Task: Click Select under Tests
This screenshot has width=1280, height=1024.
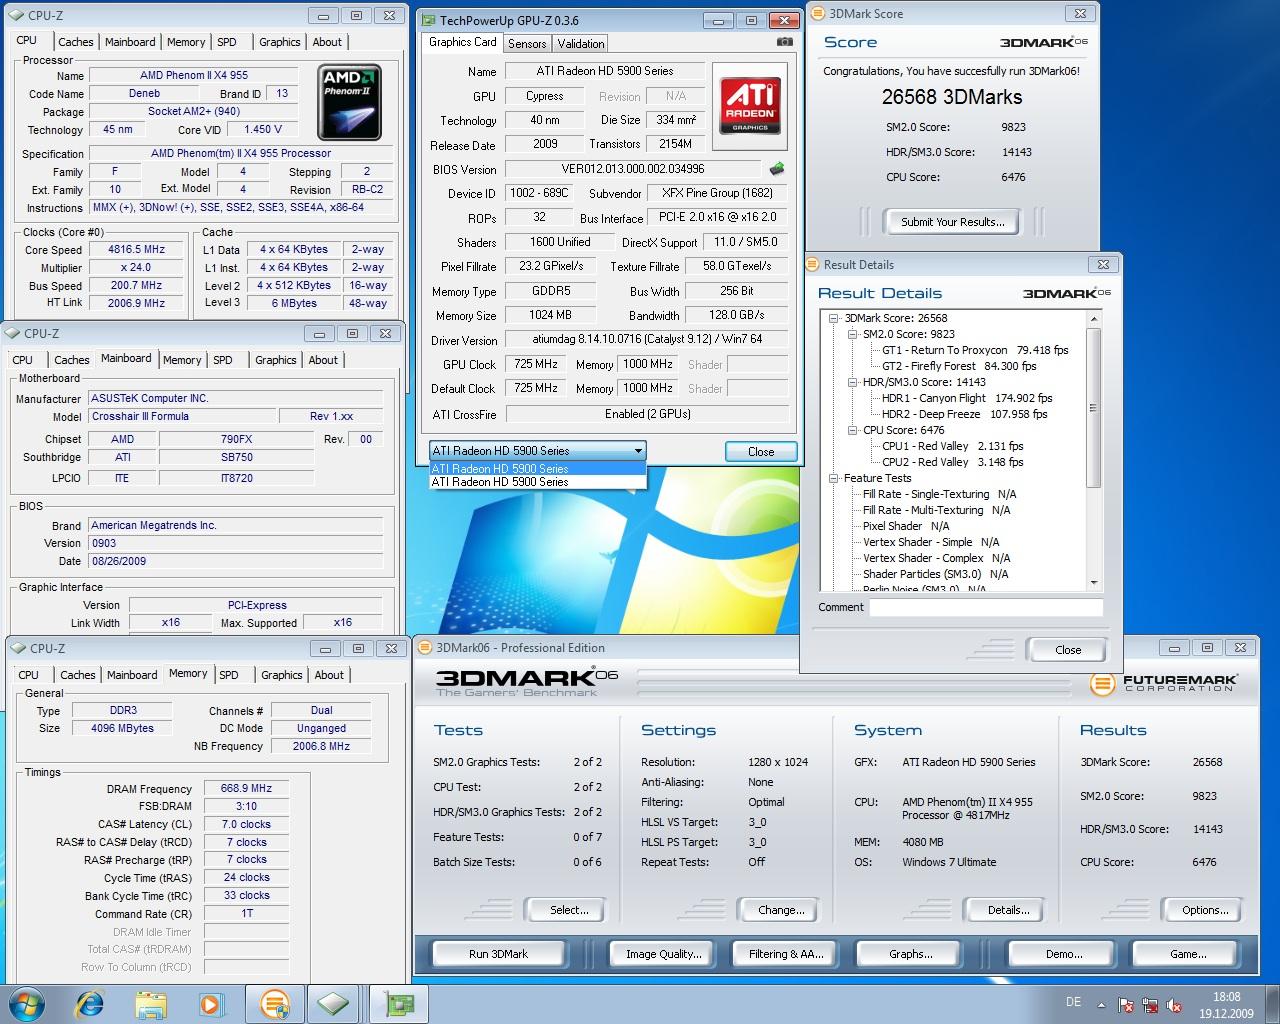Action: (569, 910)
